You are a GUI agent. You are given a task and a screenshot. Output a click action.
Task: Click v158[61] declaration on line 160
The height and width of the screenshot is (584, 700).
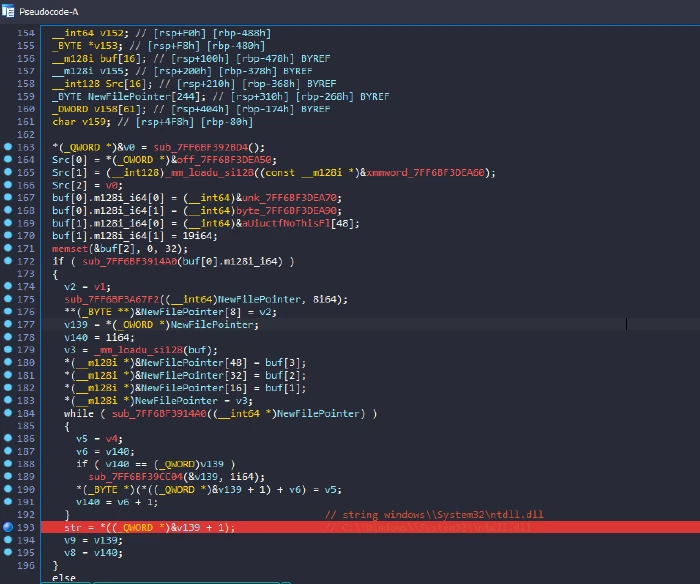pos(117,109)
